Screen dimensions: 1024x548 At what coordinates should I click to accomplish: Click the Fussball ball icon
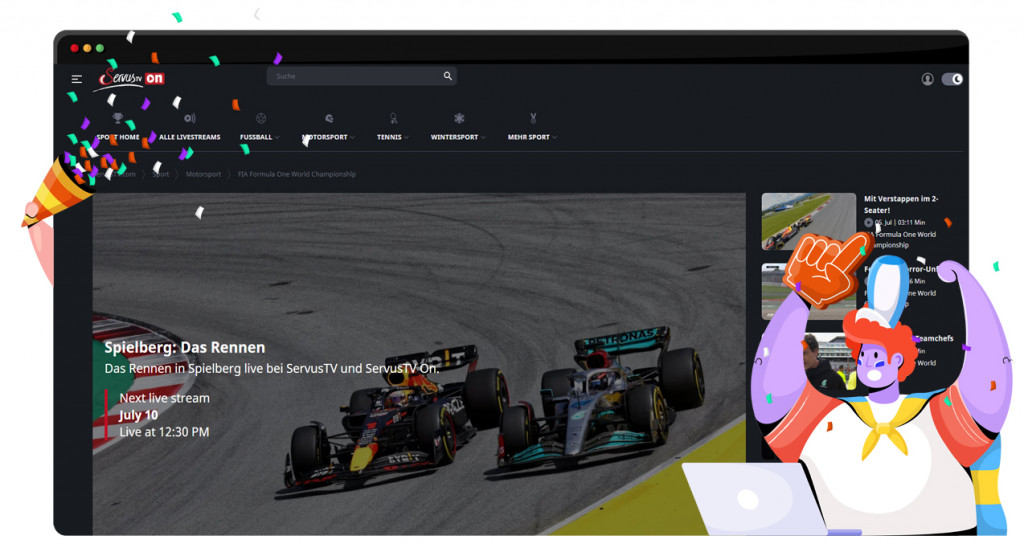click(x=261, y=118)
